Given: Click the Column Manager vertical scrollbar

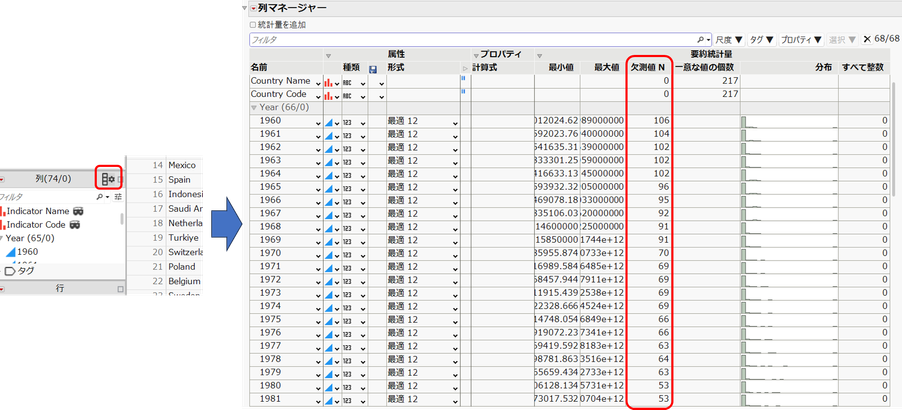Looking at the screenshot, I should pyautogui.click(x=893, y=138).
